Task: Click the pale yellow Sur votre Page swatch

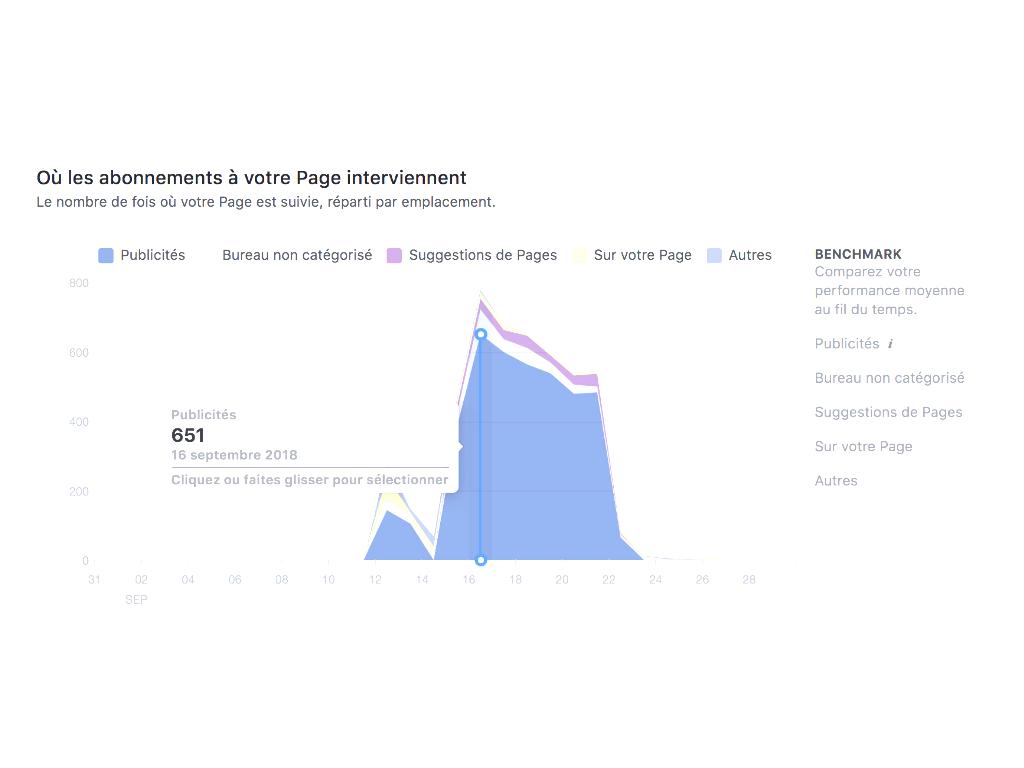Action: point(579,256)
